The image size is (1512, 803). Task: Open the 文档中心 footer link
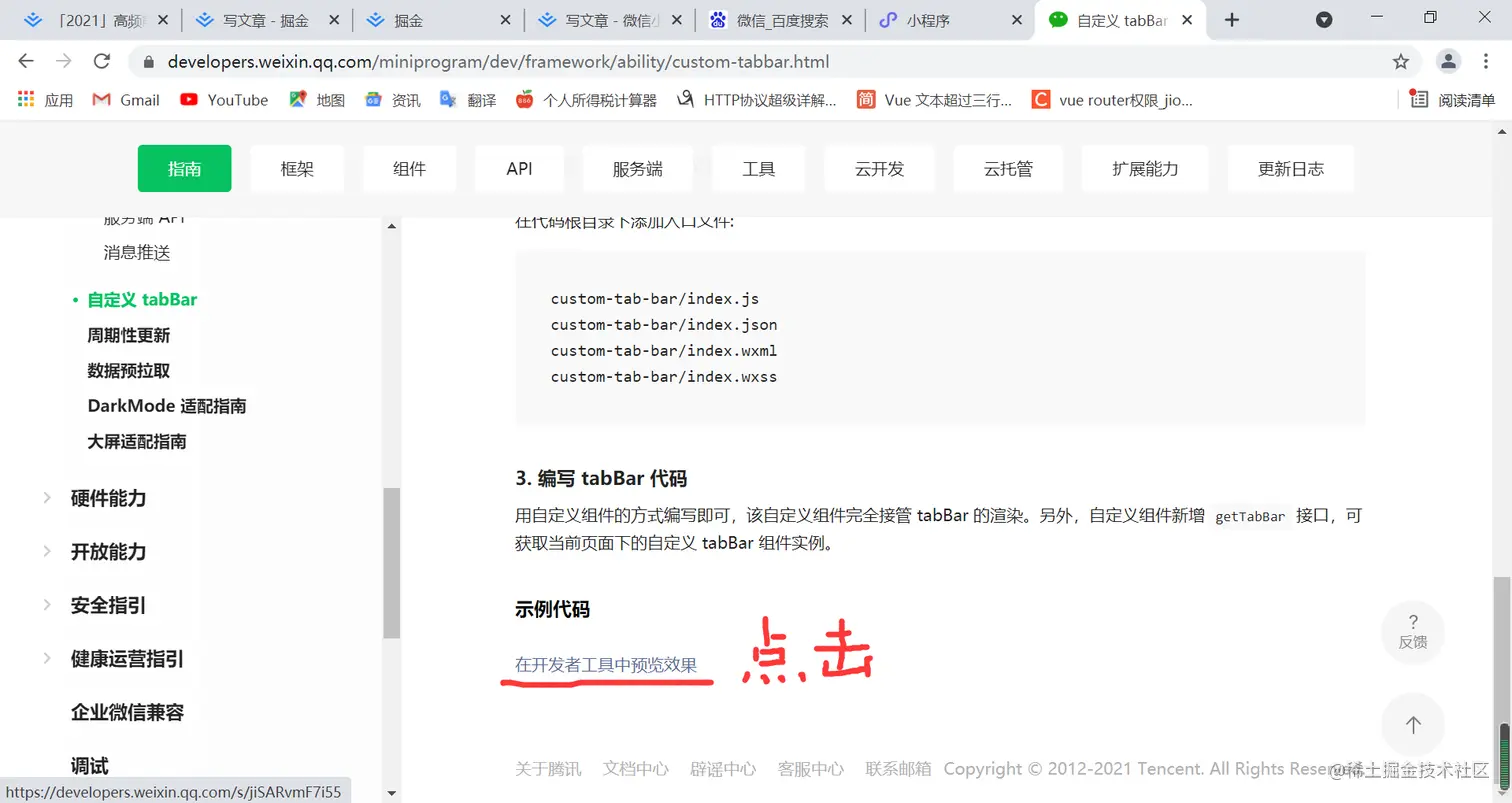click(x=636, y=769)
